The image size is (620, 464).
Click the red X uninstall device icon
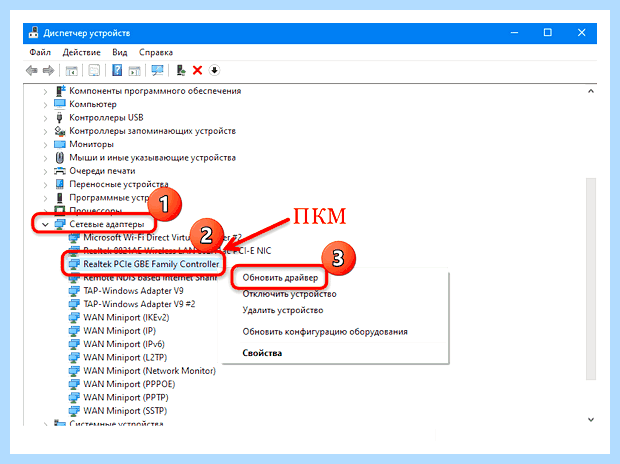point(197,70)
